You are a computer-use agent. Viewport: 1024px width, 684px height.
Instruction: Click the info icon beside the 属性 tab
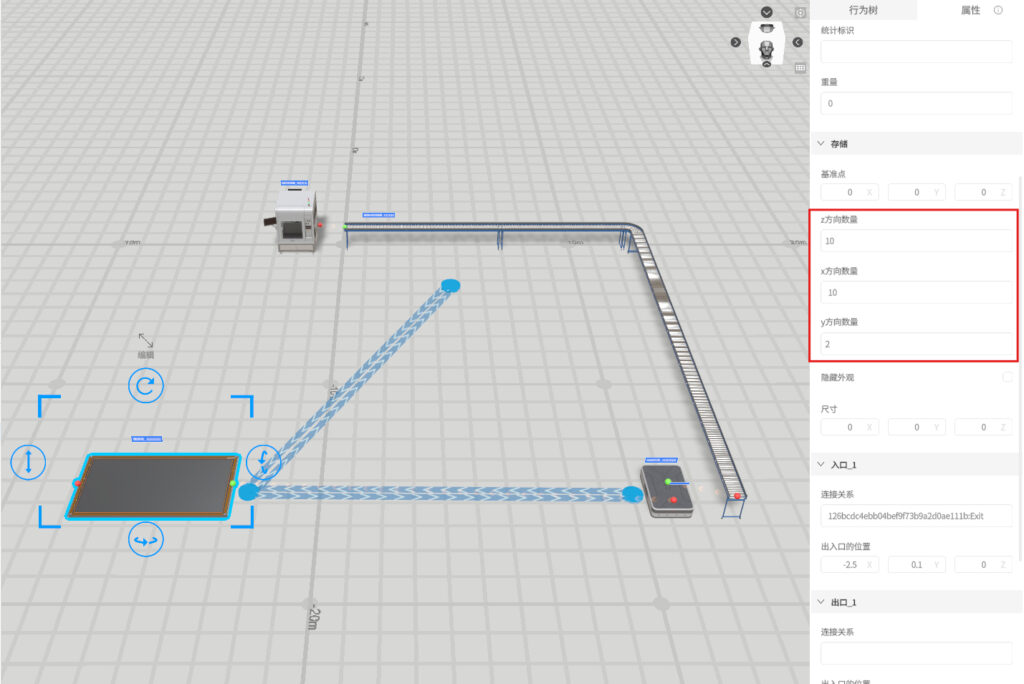pyautogui.click(x=998, y=10)
